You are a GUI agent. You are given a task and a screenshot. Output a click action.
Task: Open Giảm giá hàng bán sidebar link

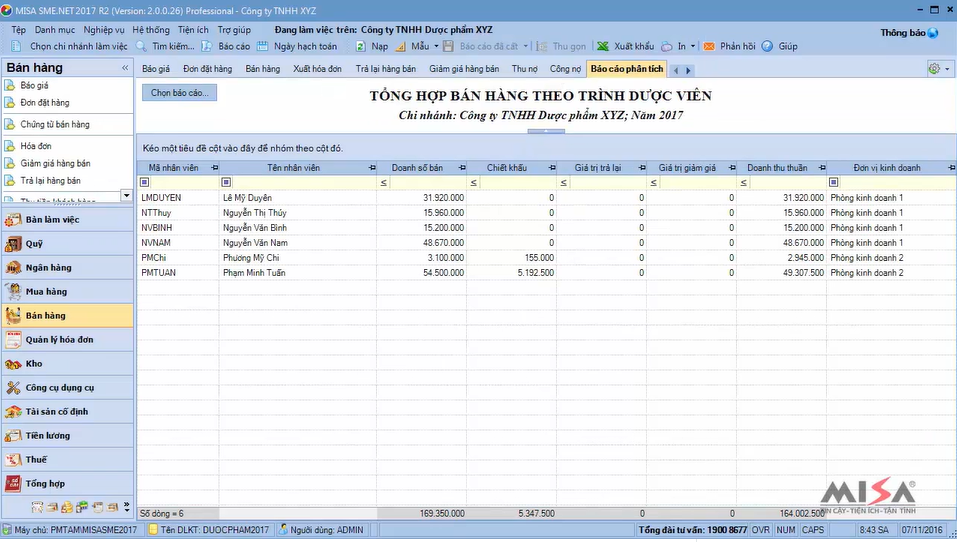coord(56,164)
